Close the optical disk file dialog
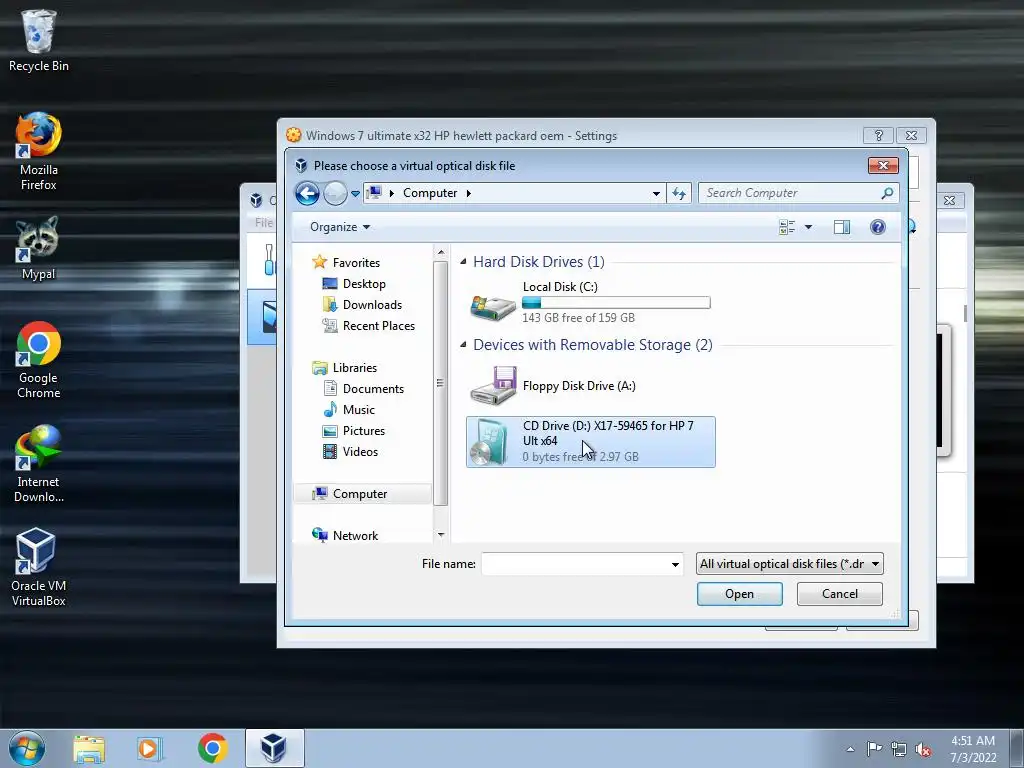This screenshot has height=768, width=1024. click(883, 166)
